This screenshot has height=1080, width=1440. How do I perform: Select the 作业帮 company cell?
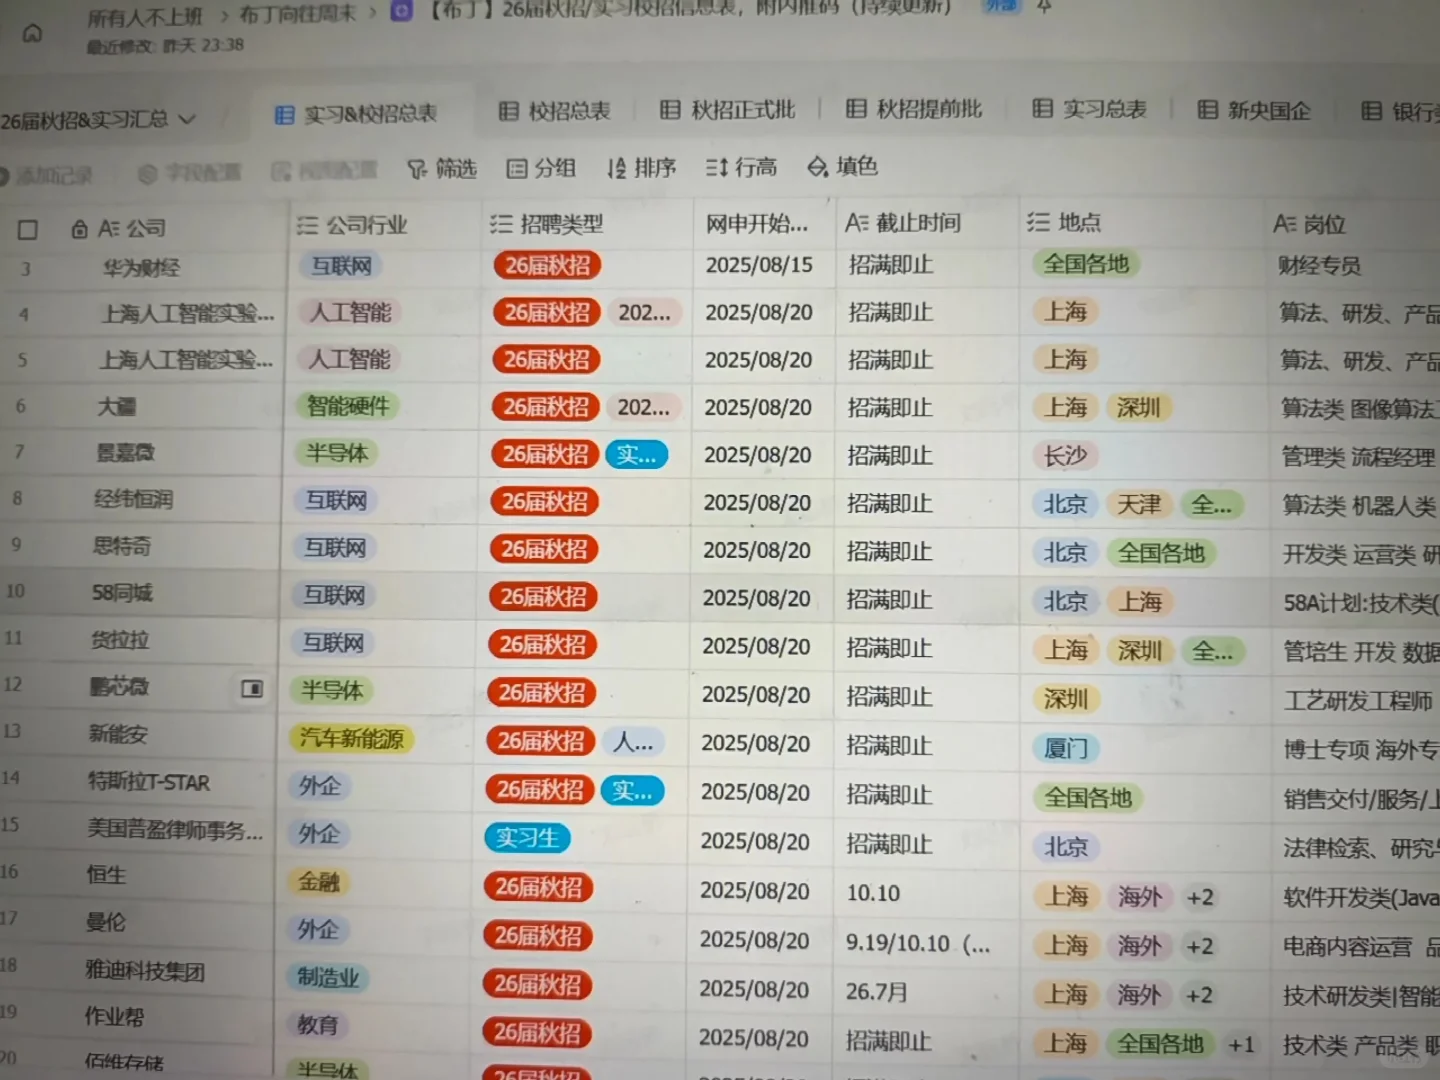click(x=114, y=1017)
